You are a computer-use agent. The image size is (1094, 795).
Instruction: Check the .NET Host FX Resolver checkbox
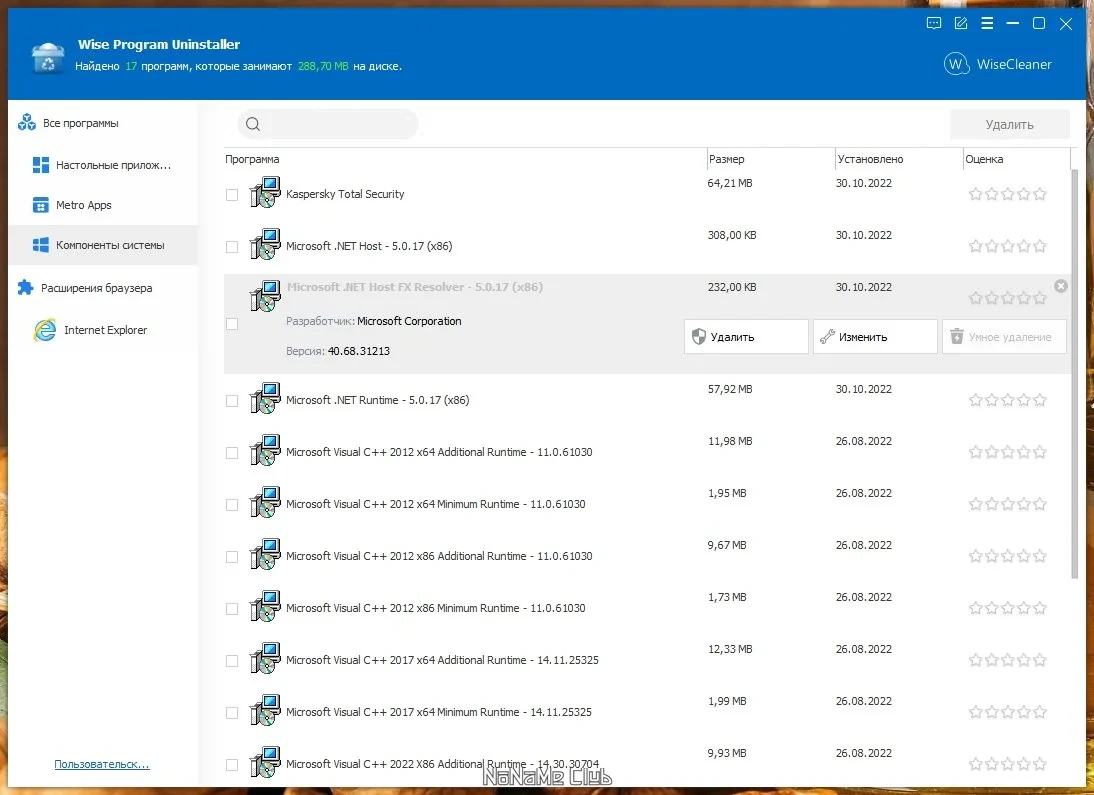tap(232, 324)
